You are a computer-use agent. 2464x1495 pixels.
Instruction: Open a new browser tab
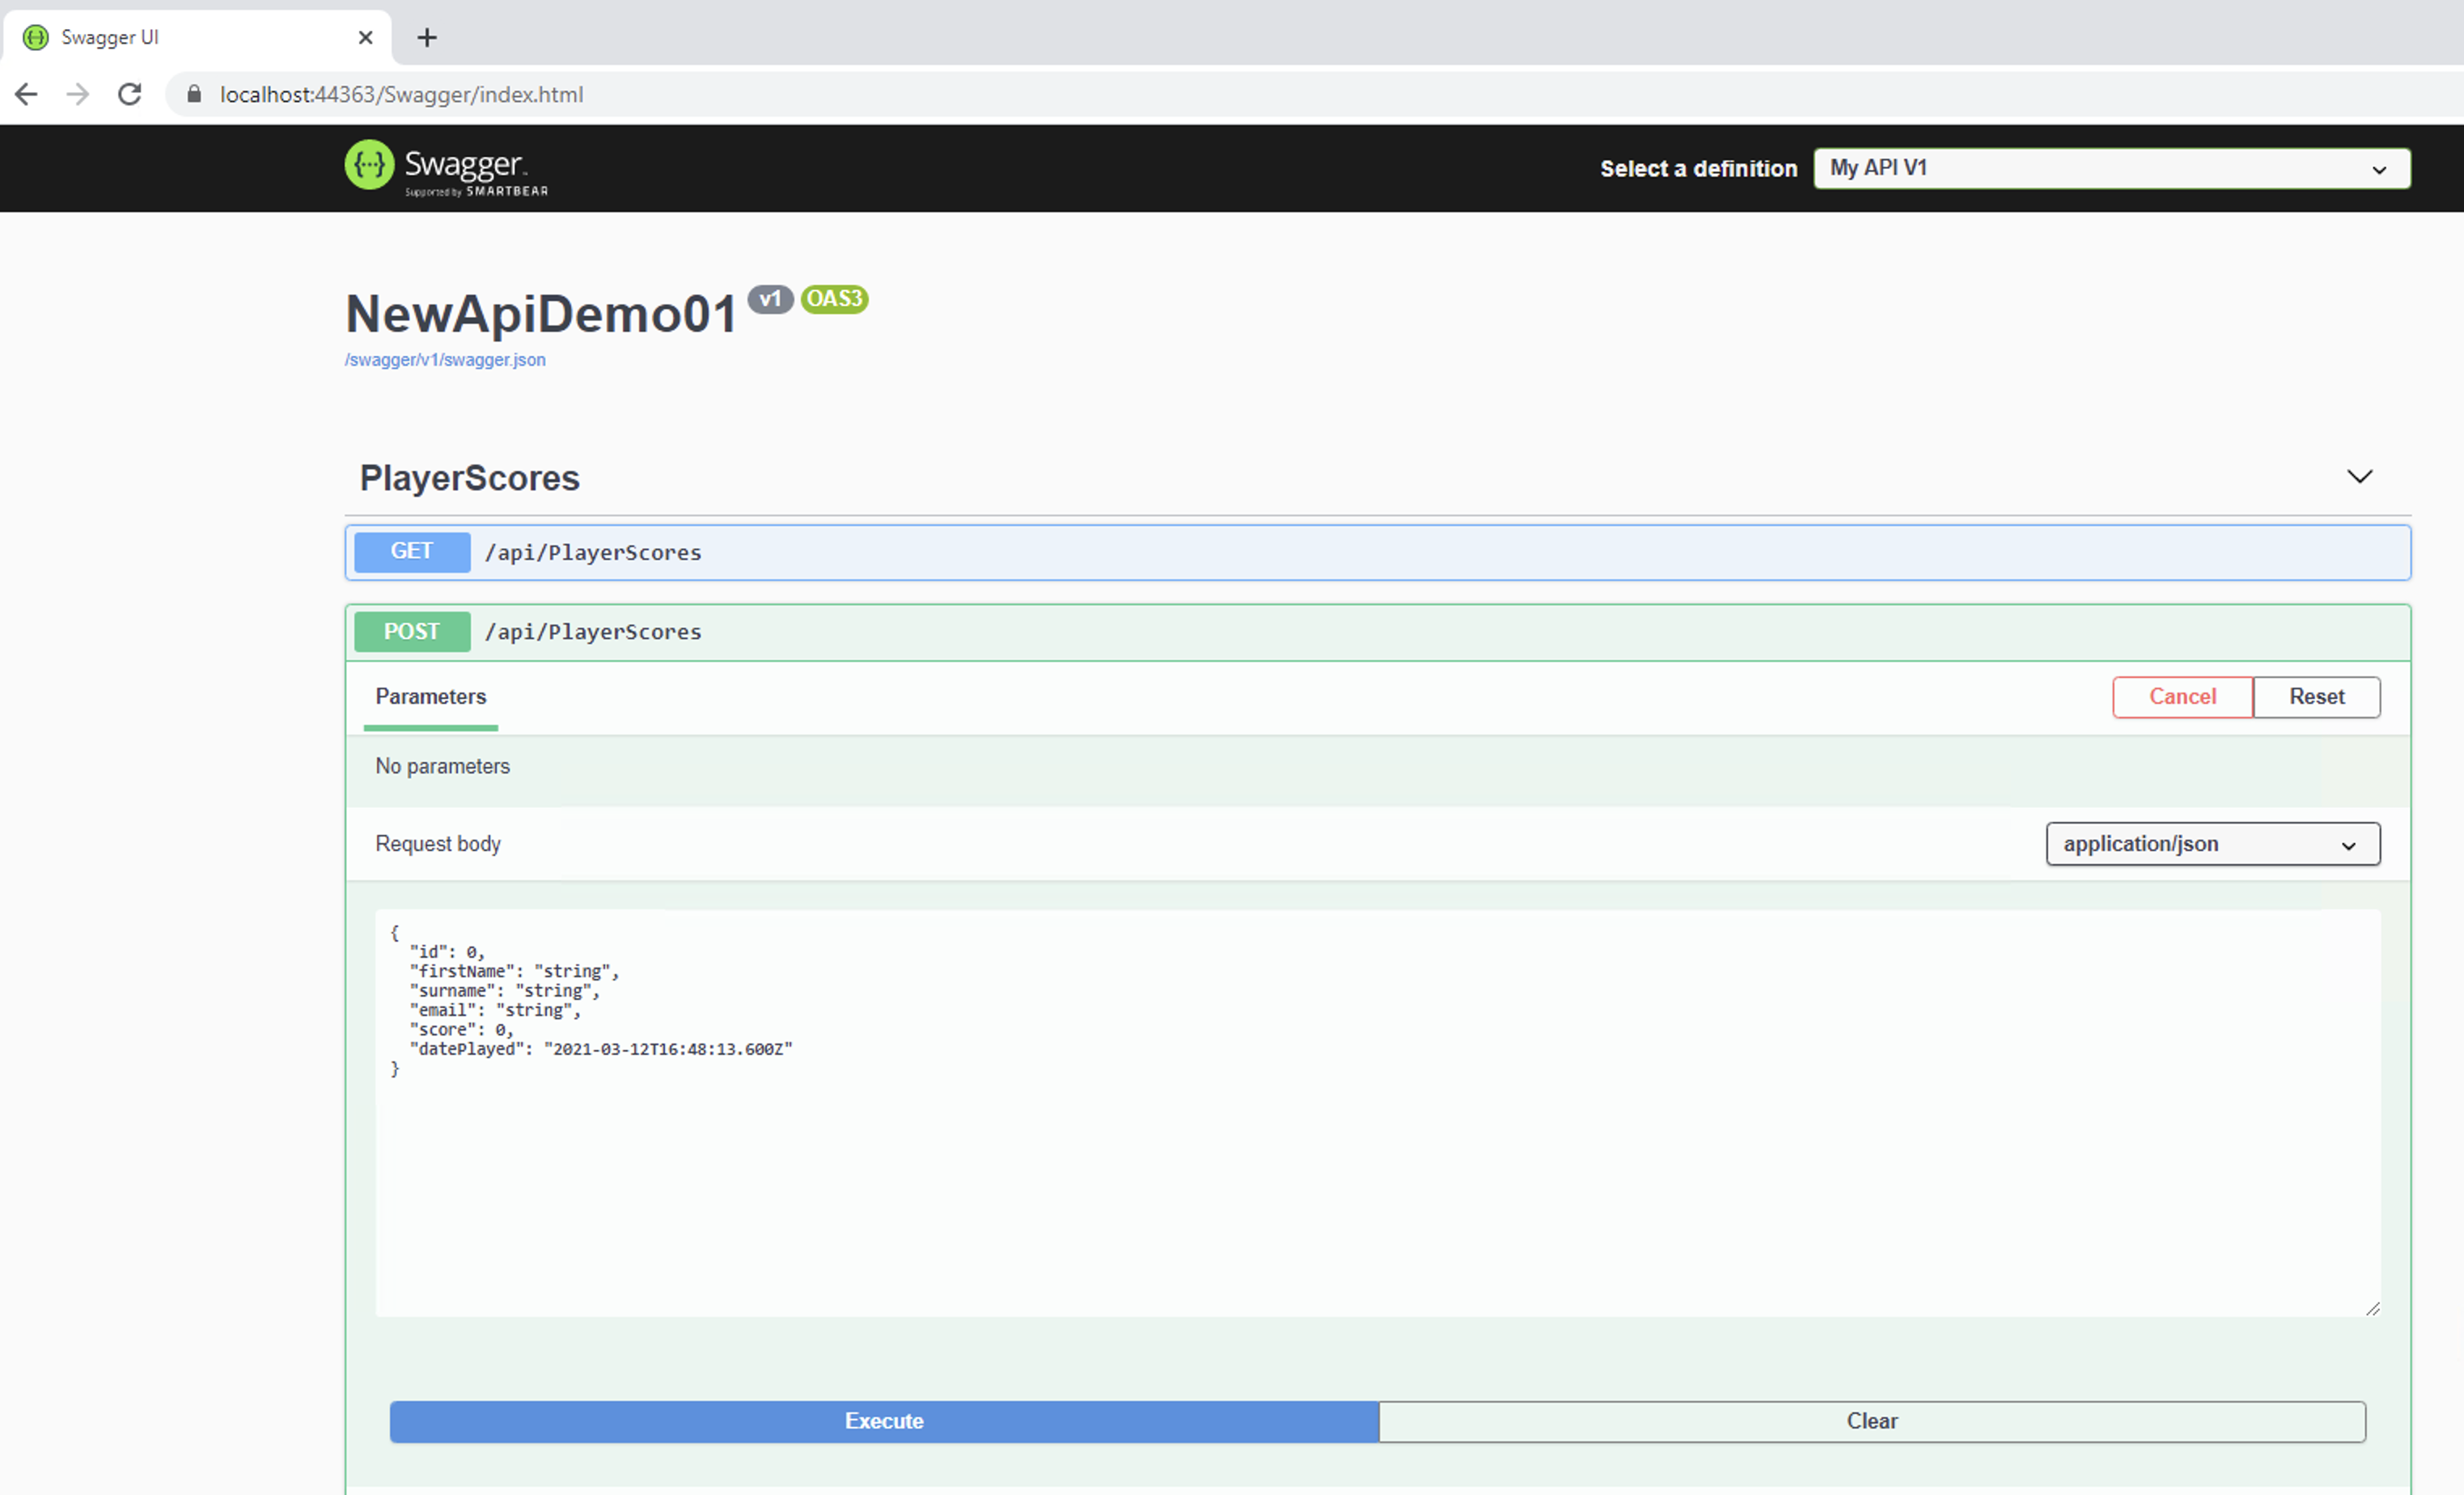427,38
